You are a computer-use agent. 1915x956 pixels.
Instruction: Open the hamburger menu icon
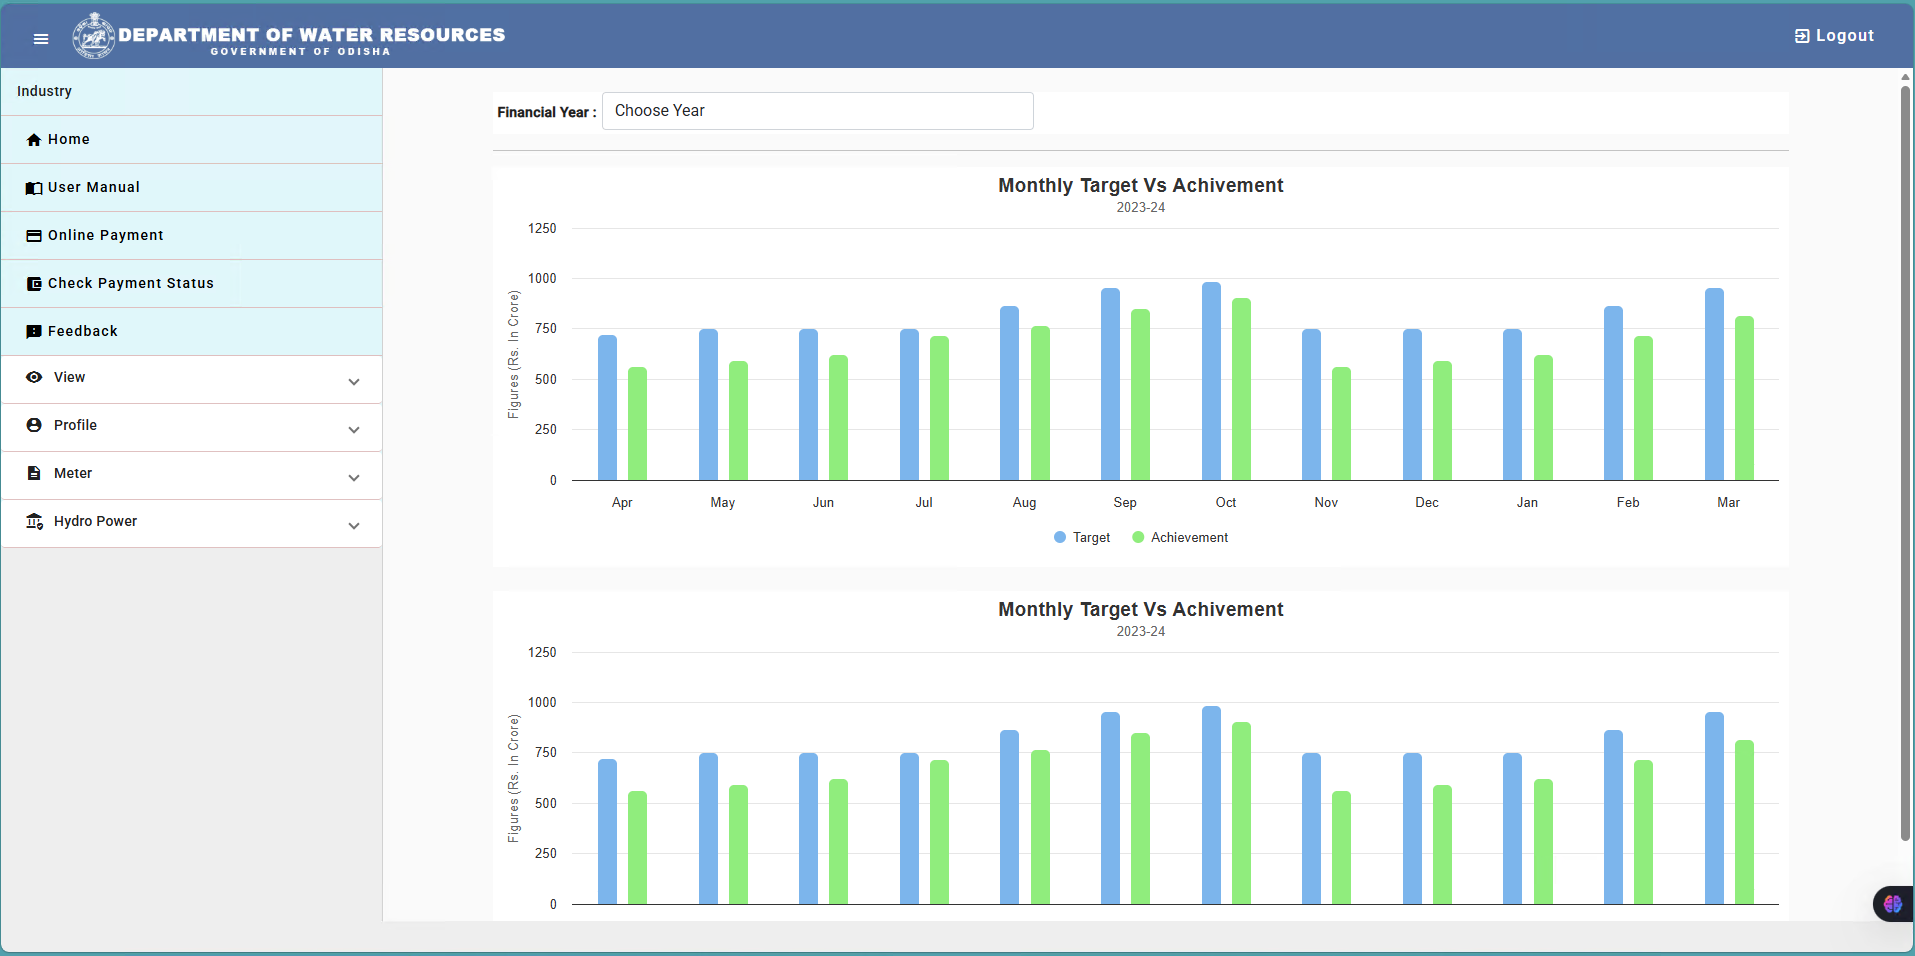pos(41,39)
